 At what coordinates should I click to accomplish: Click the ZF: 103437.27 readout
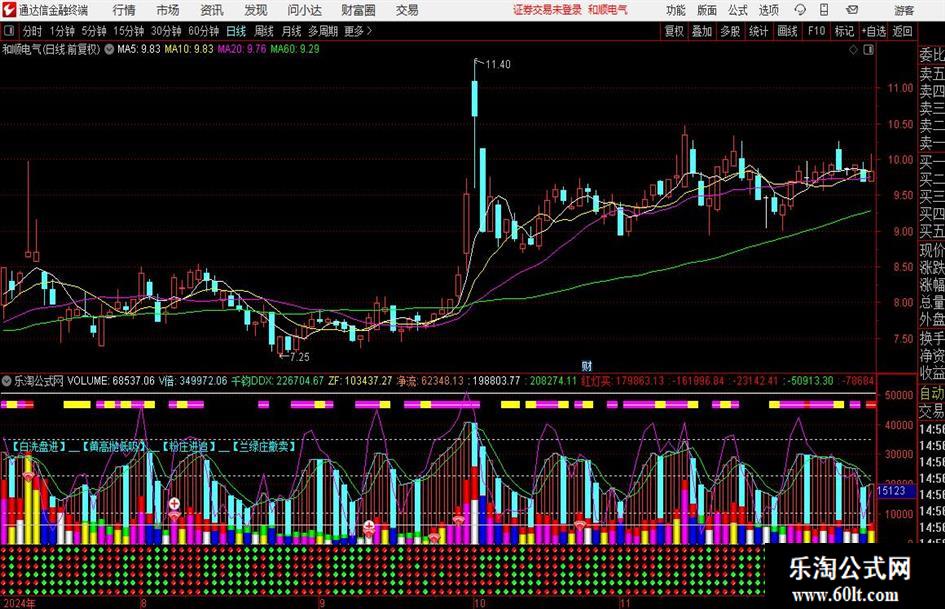(x=360, y=381)
